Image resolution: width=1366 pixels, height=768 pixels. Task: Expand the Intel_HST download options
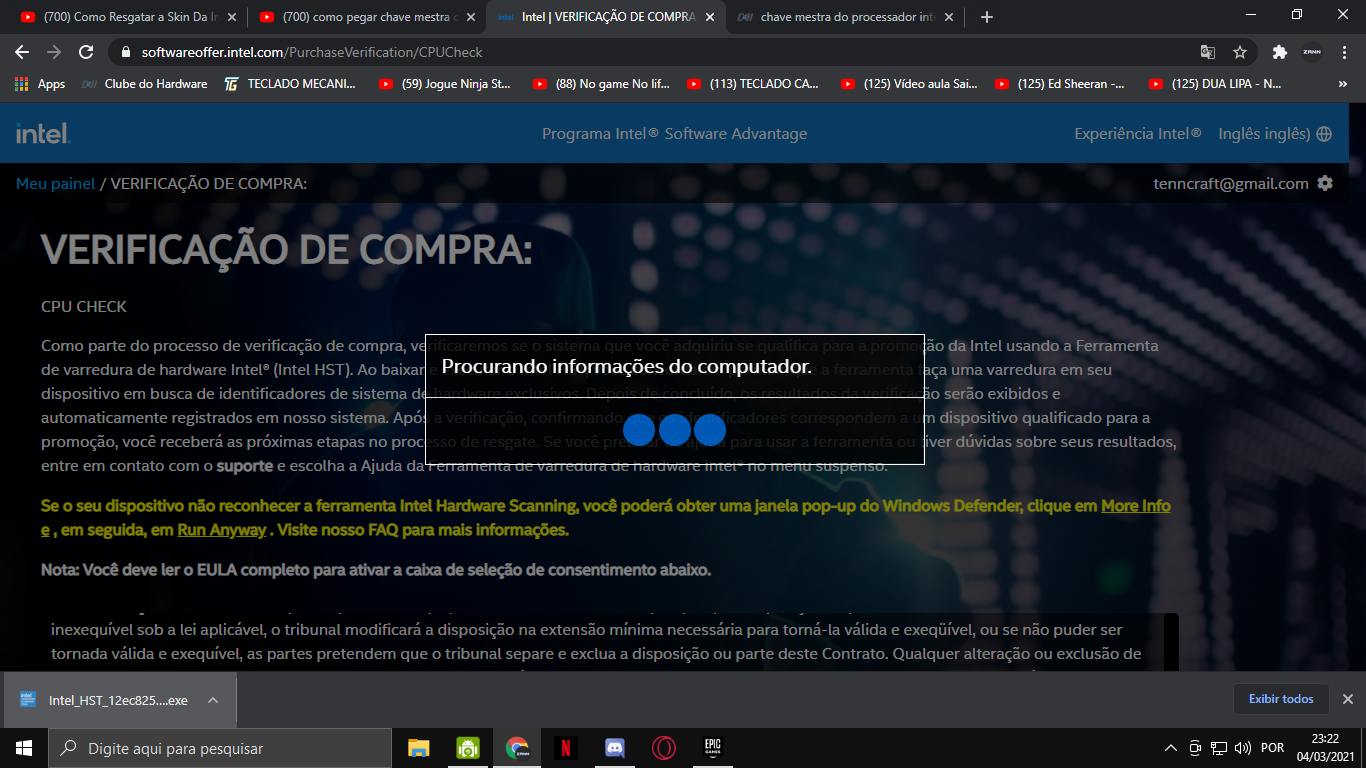pos(212,700)
